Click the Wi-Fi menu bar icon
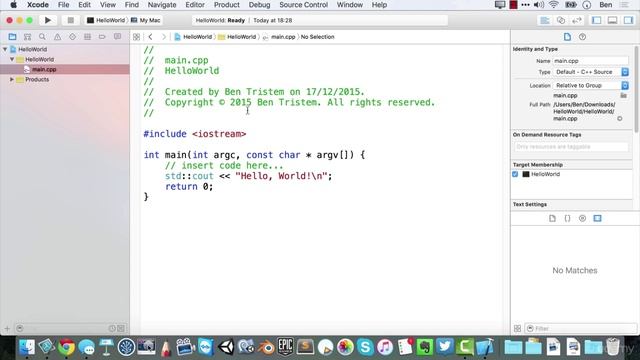Image resolution: width=640 pixels, height=360 pixels. tap(553, 5)
